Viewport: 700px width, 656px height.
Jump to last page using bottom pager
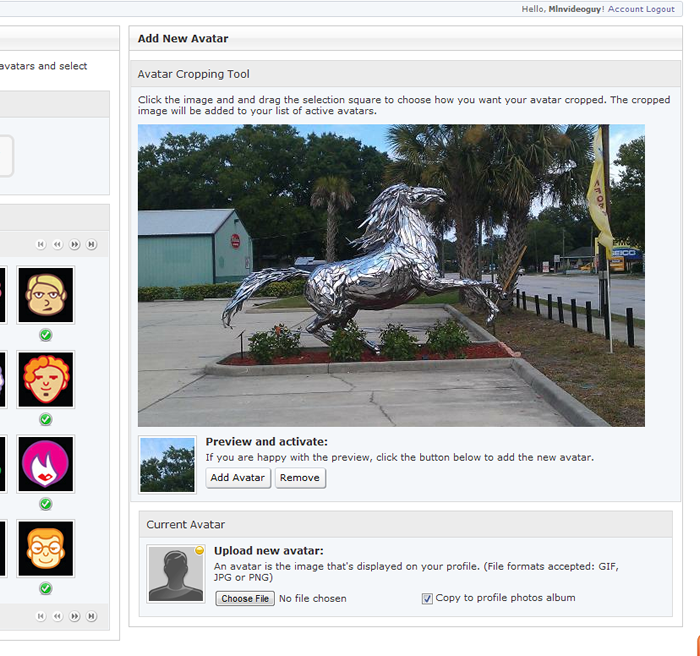(91, 617)
